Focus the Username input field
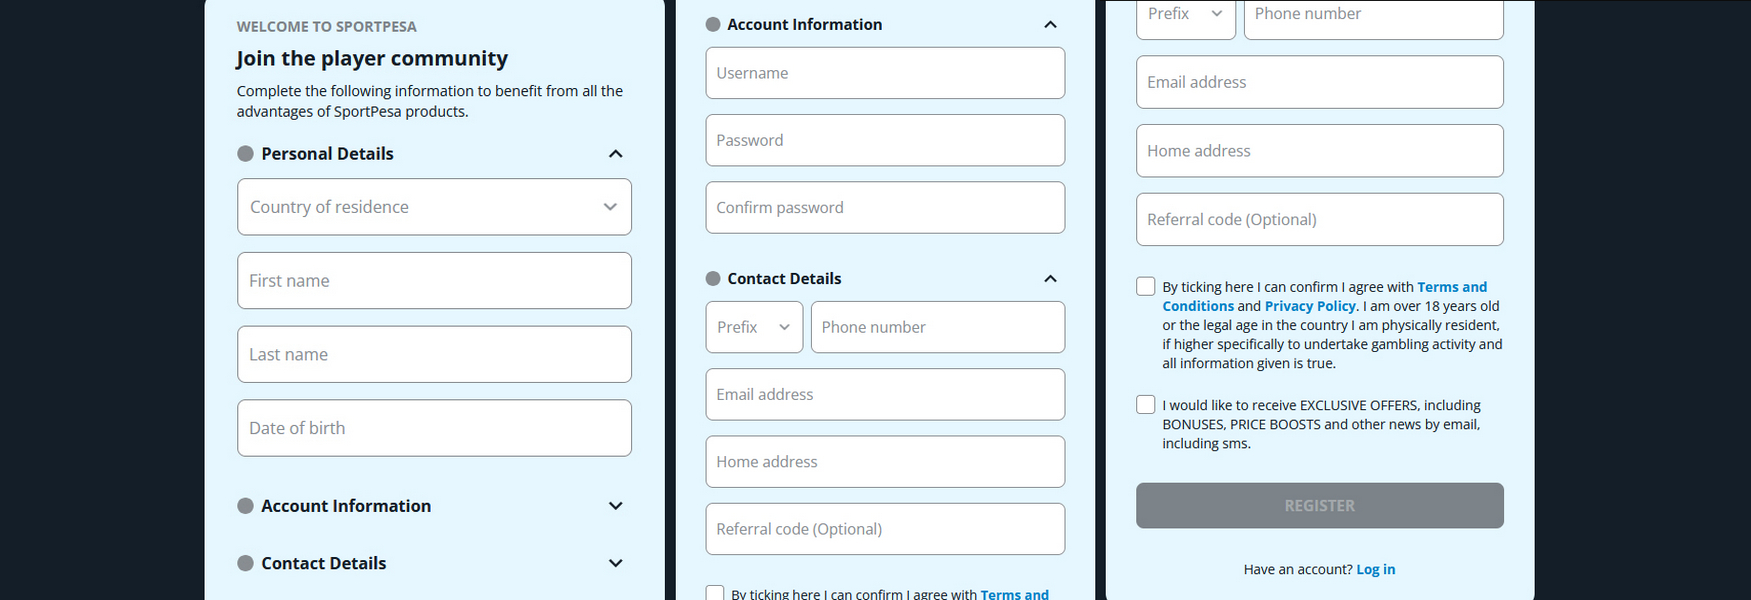Viewport: 1751px width, 600px height. [885, 73]
